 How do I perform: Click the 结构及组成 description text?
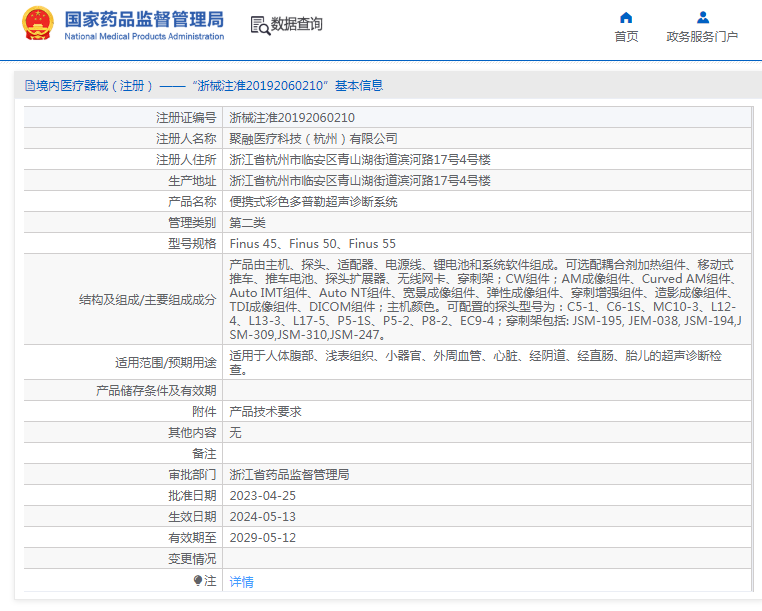[x=485, y=299]
